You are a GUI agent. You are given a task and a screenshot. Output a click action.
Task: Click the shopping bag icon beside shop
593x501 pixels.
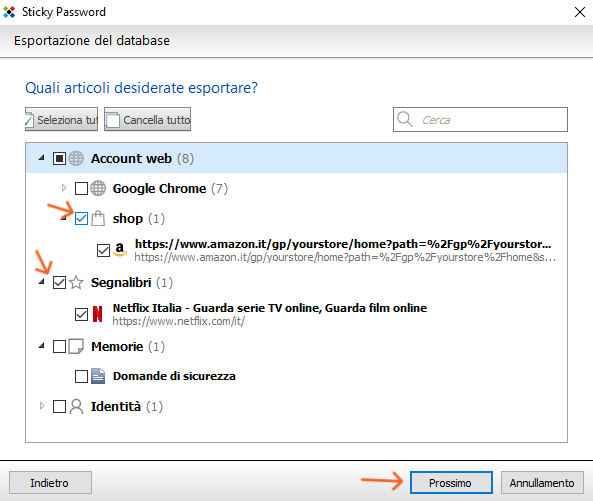(98, 218)
